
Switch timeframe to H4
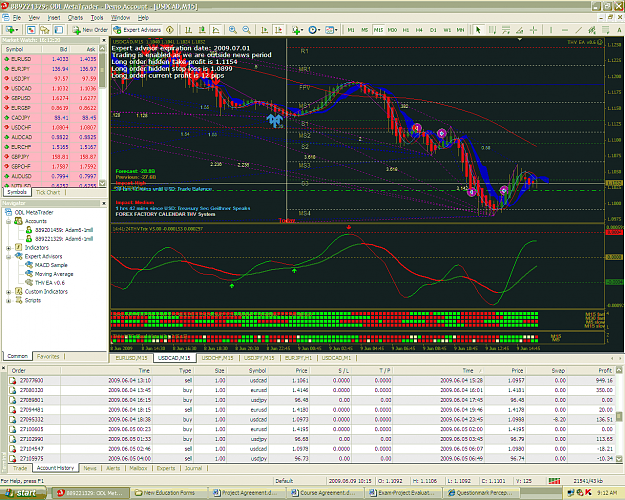[x=419, y=30]
